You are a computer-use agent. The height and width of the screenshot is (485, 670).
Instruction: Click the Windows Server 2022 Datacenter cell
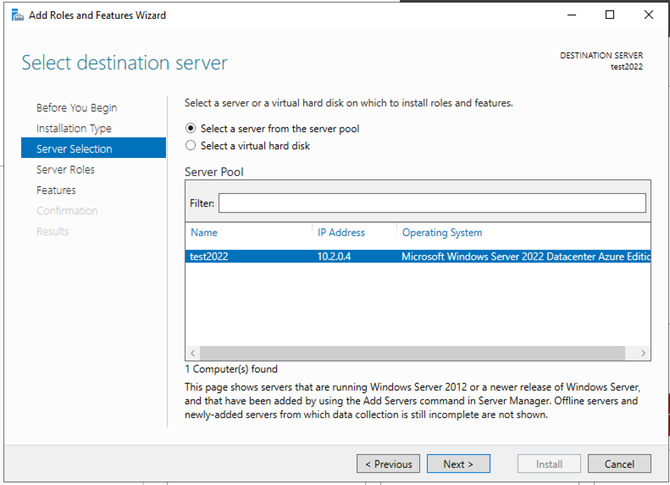[x=526, y=256]
